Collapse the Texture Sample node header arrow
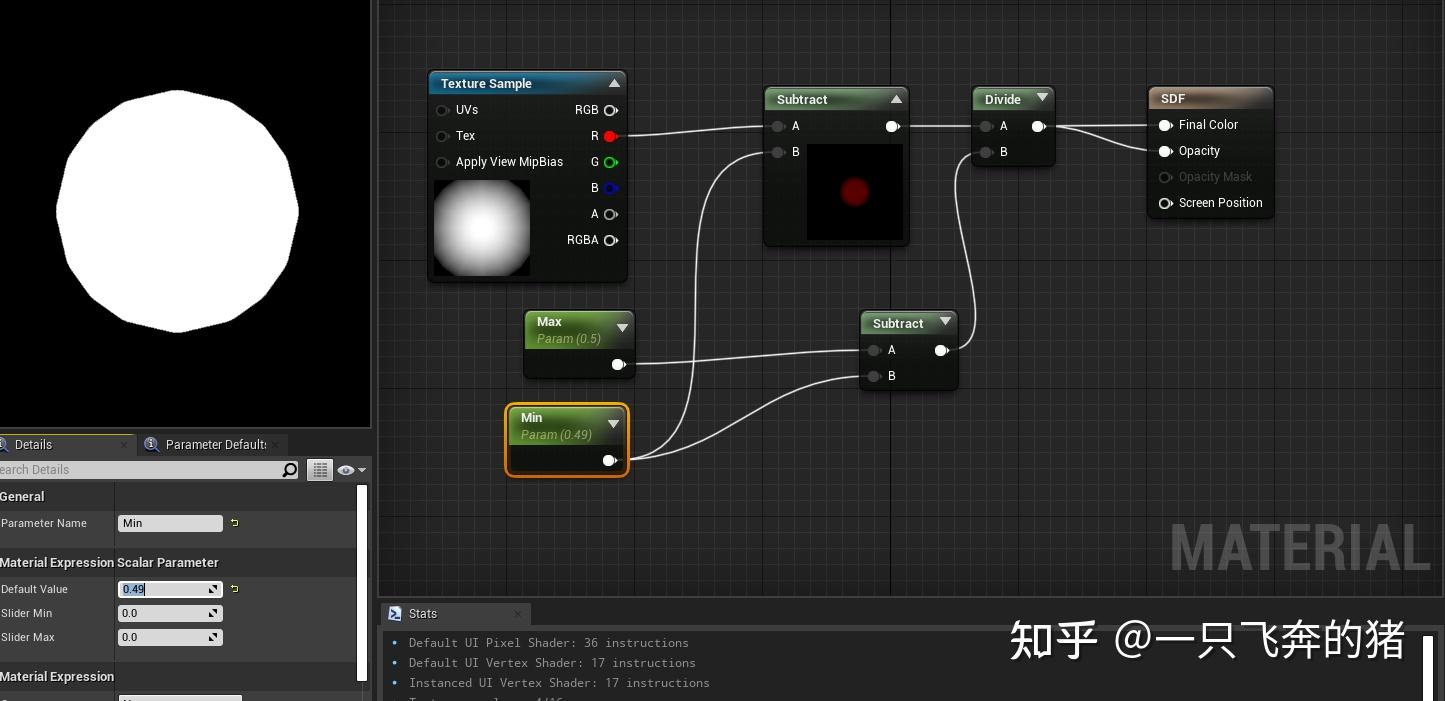This screenshot has width=1445, height=701. pyautogui.click(x=614, y=83)
